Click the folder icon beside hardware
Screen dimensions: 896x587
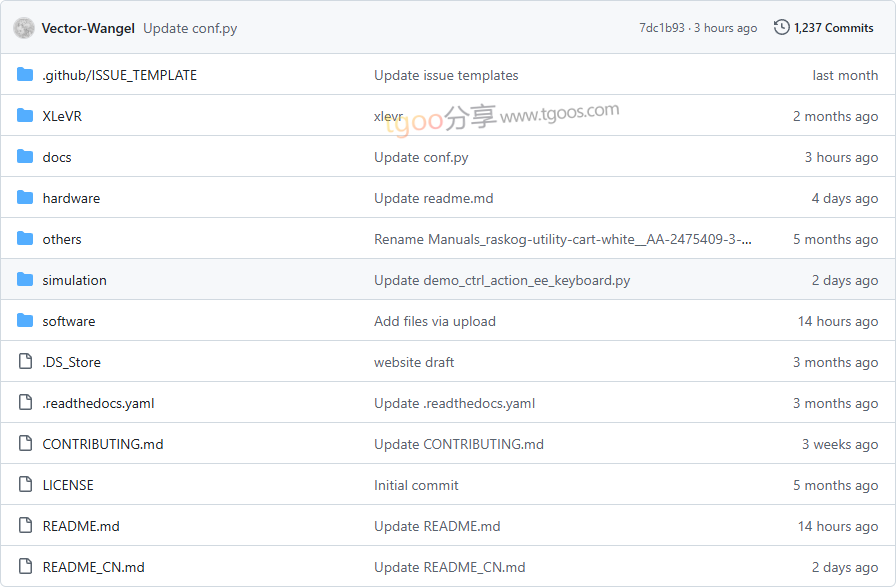tap(25, 198)
